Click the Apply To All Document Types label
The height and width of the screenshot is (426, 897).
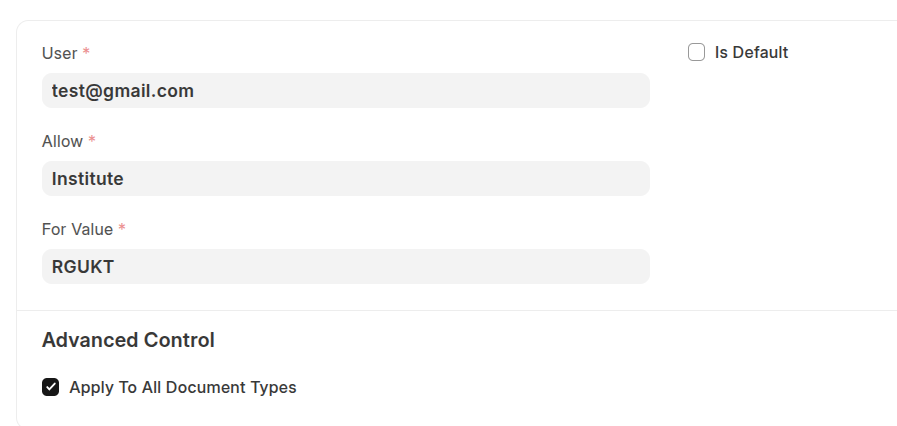coord(183,388)
